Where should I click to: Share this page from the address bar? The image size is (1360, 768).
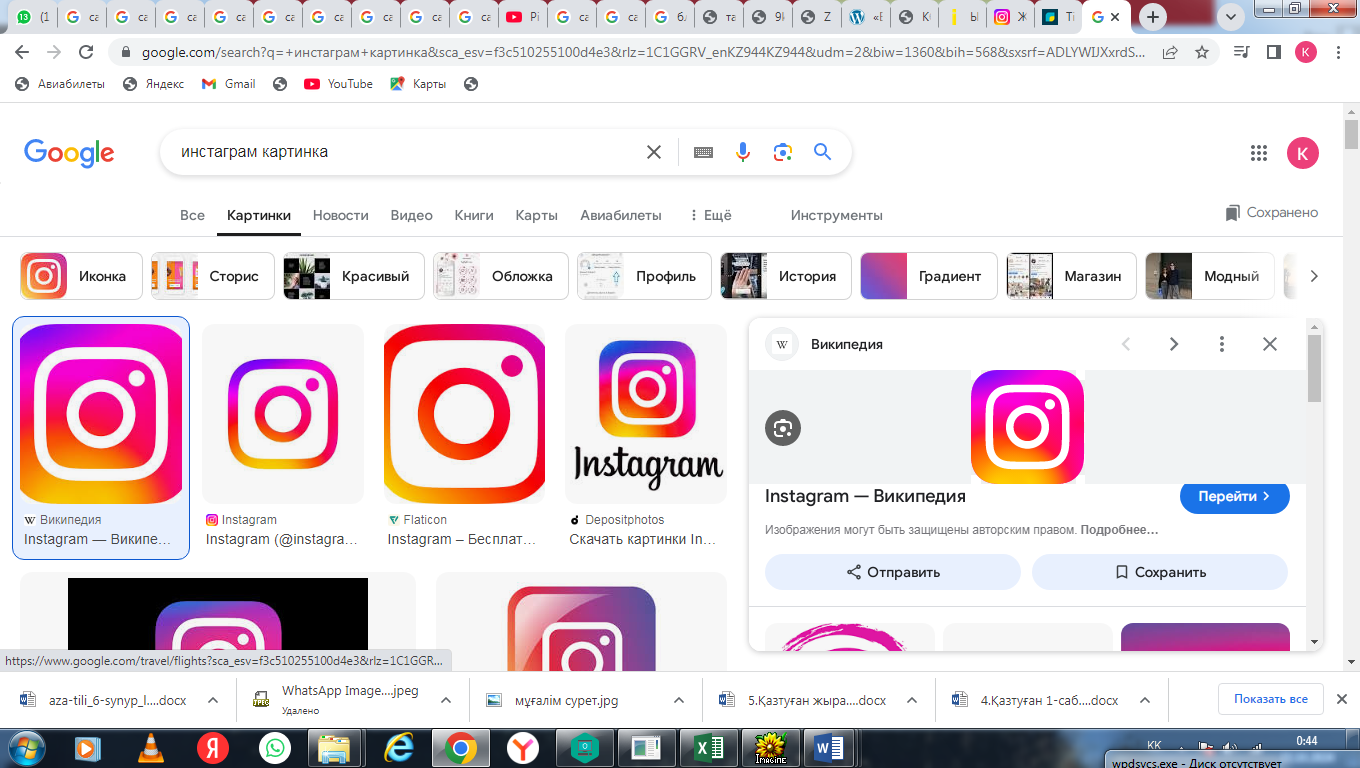(x=1170, y=52)
